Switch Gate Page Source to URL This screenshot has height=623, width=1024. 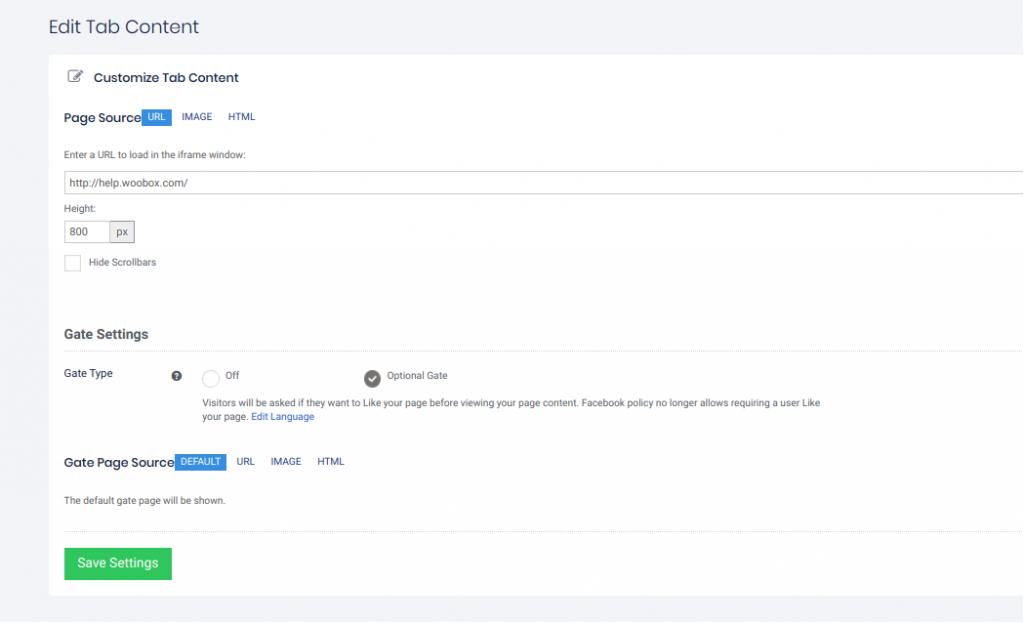[246, 462]
